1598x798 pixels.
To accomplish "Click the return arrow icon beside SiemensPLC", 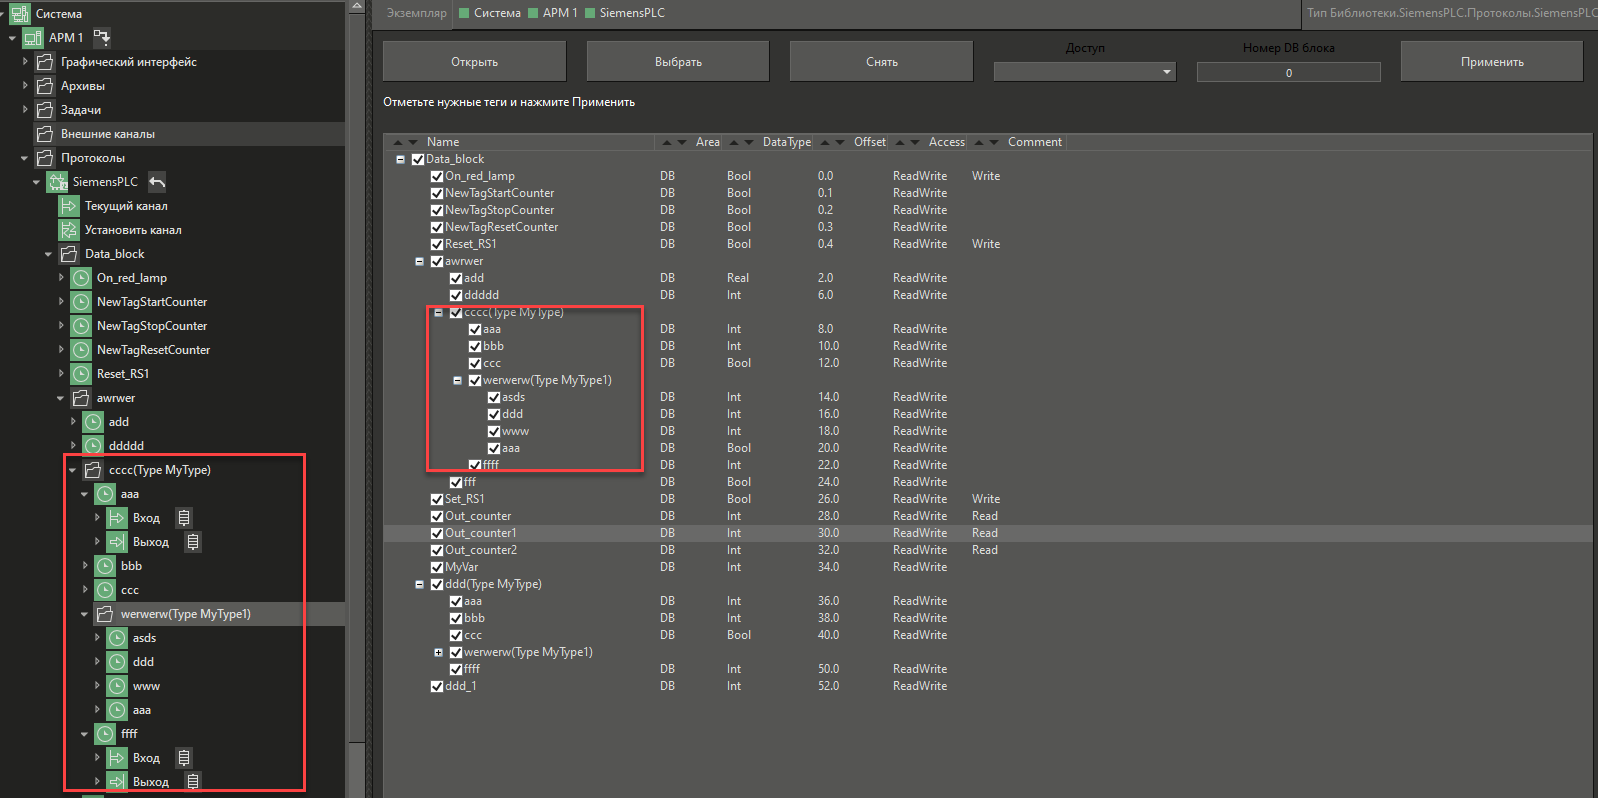I will click(157, 182).
